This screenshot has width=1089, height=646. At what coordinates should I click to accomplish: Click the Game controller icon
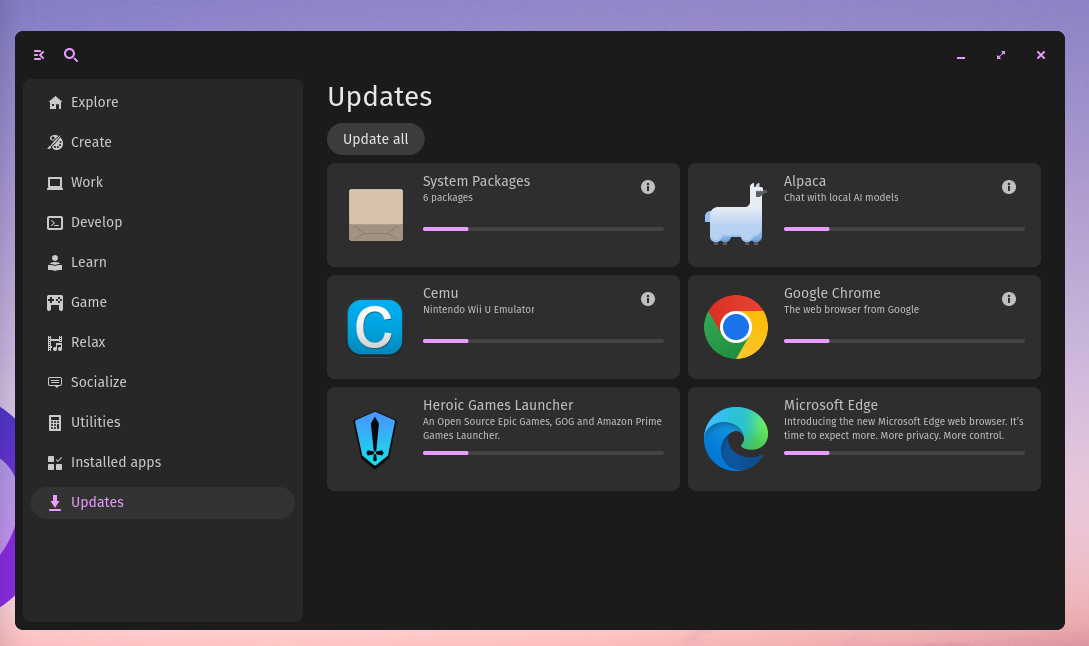[55, 303]
